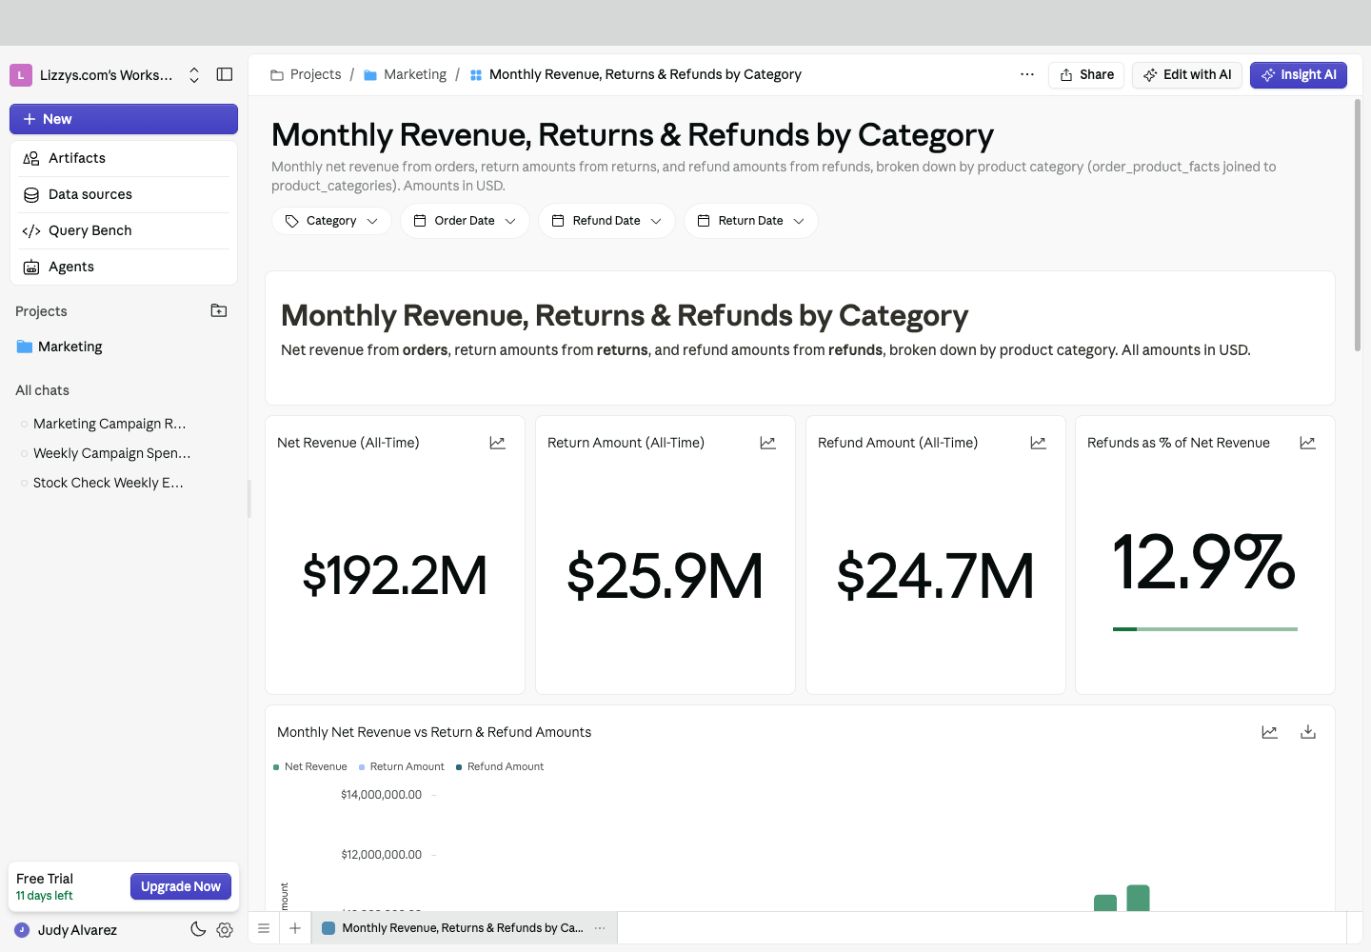Click Edit with AI button
Screen dimensions: 1371x952
1187,75
